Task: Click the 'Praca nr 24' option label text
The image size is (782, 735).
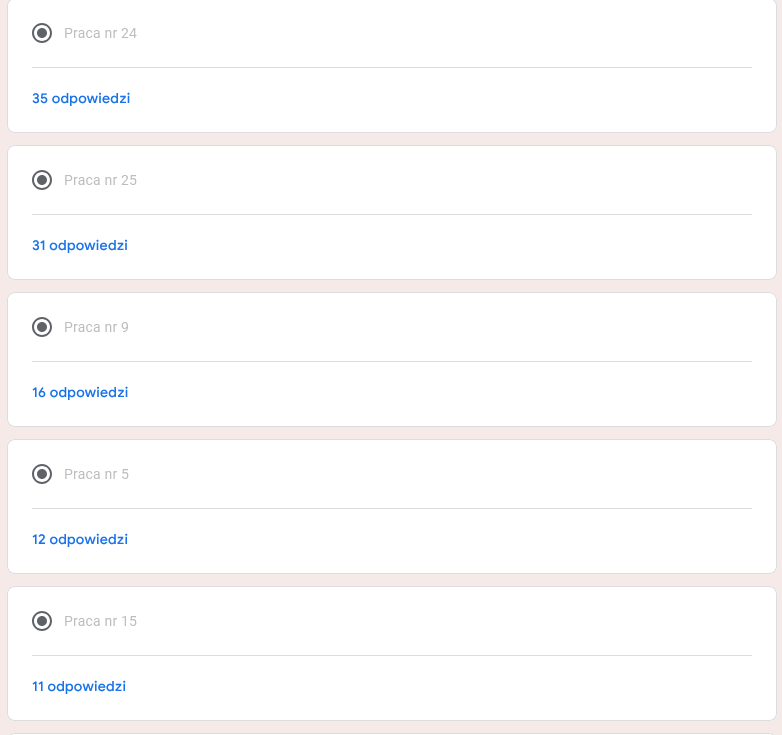Action: coord(100,33)
